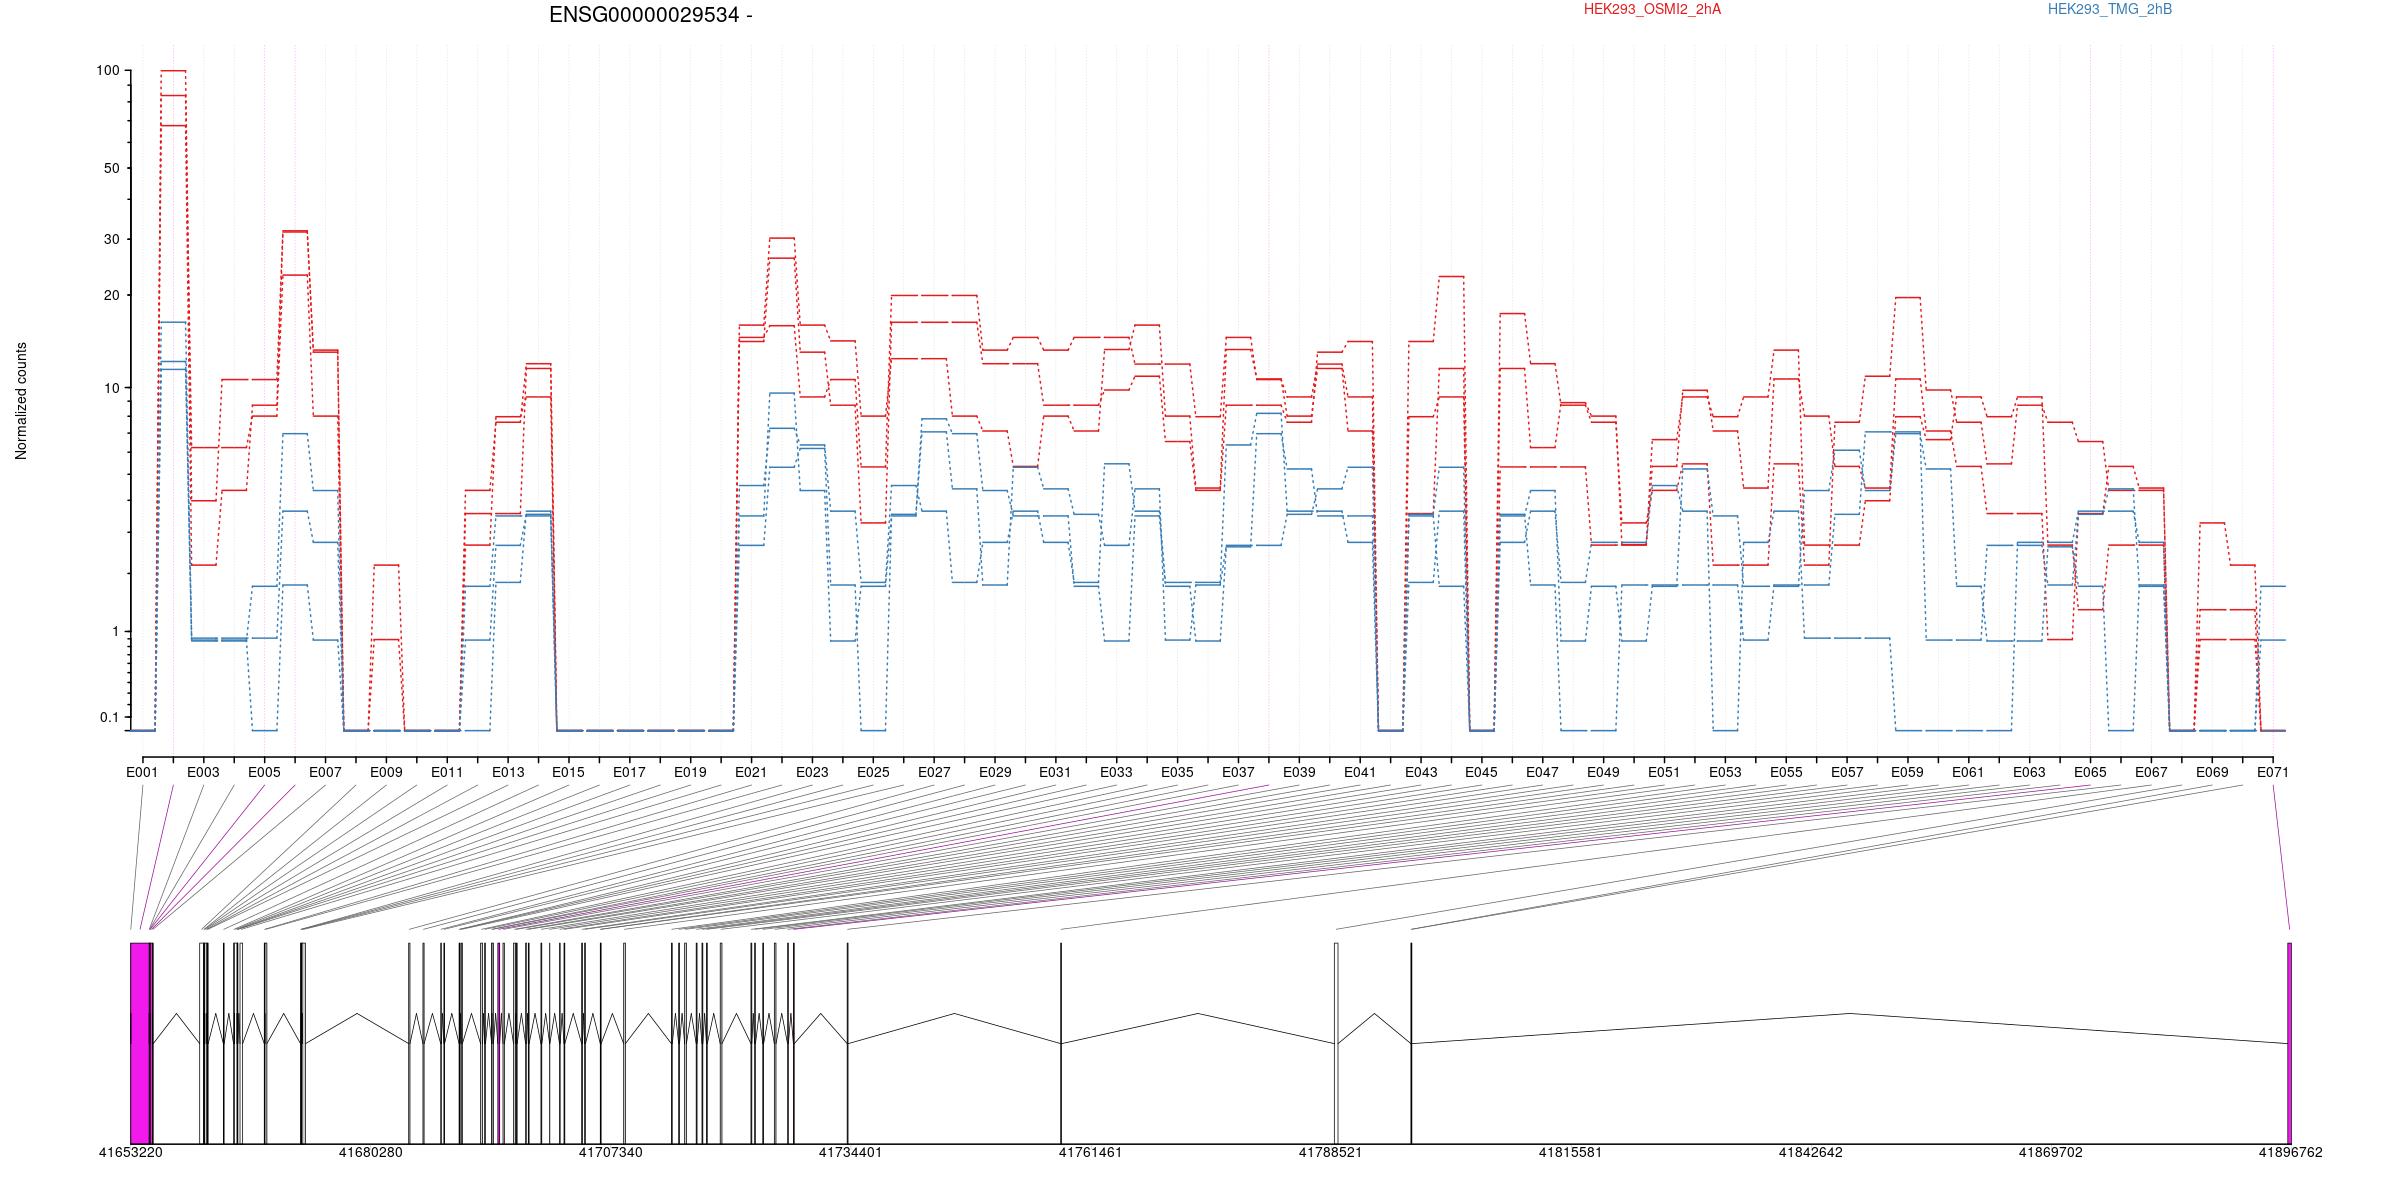This screenshot has height=1200, width=2400.
Task: Click y-axis tick value 100
Action: 108,71
